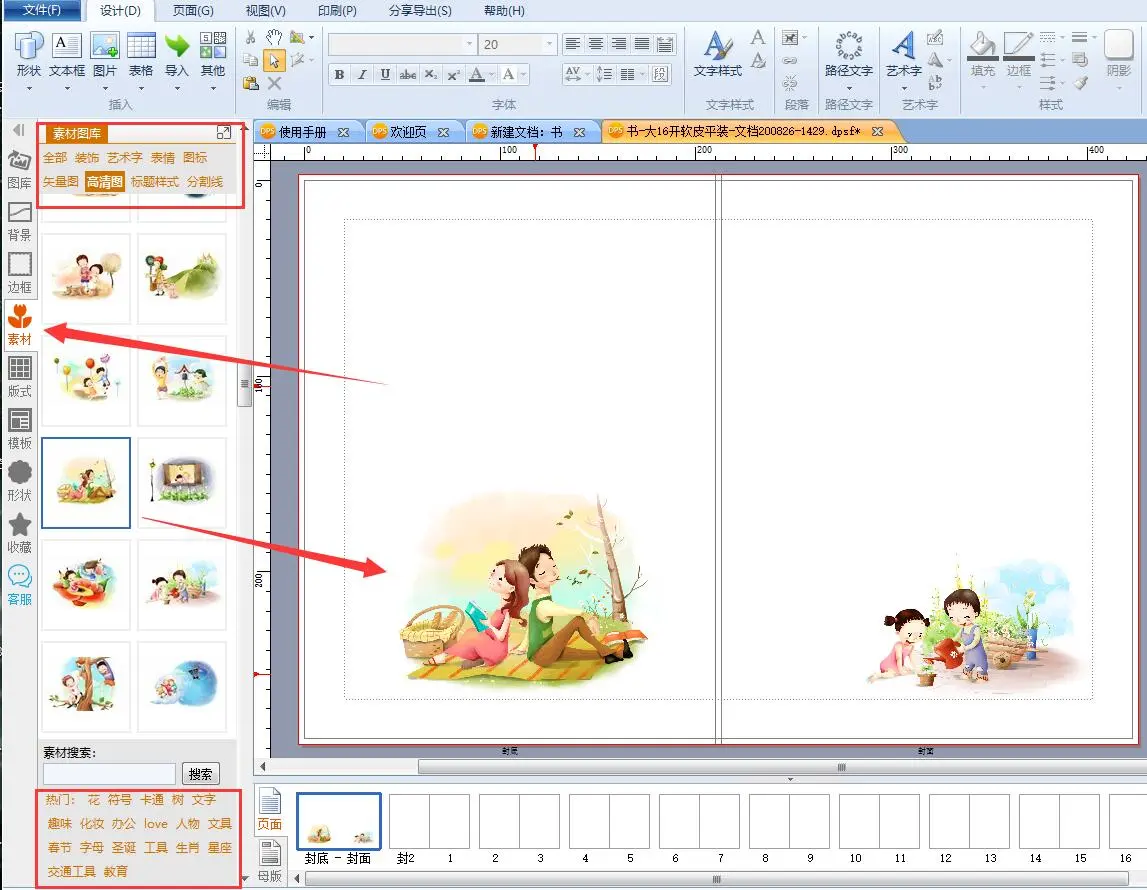Image resolution: width=1147 pixels, height=890 pixels.
Task: Open 模板 template panel in sidebar
Action: coord(19,429)
